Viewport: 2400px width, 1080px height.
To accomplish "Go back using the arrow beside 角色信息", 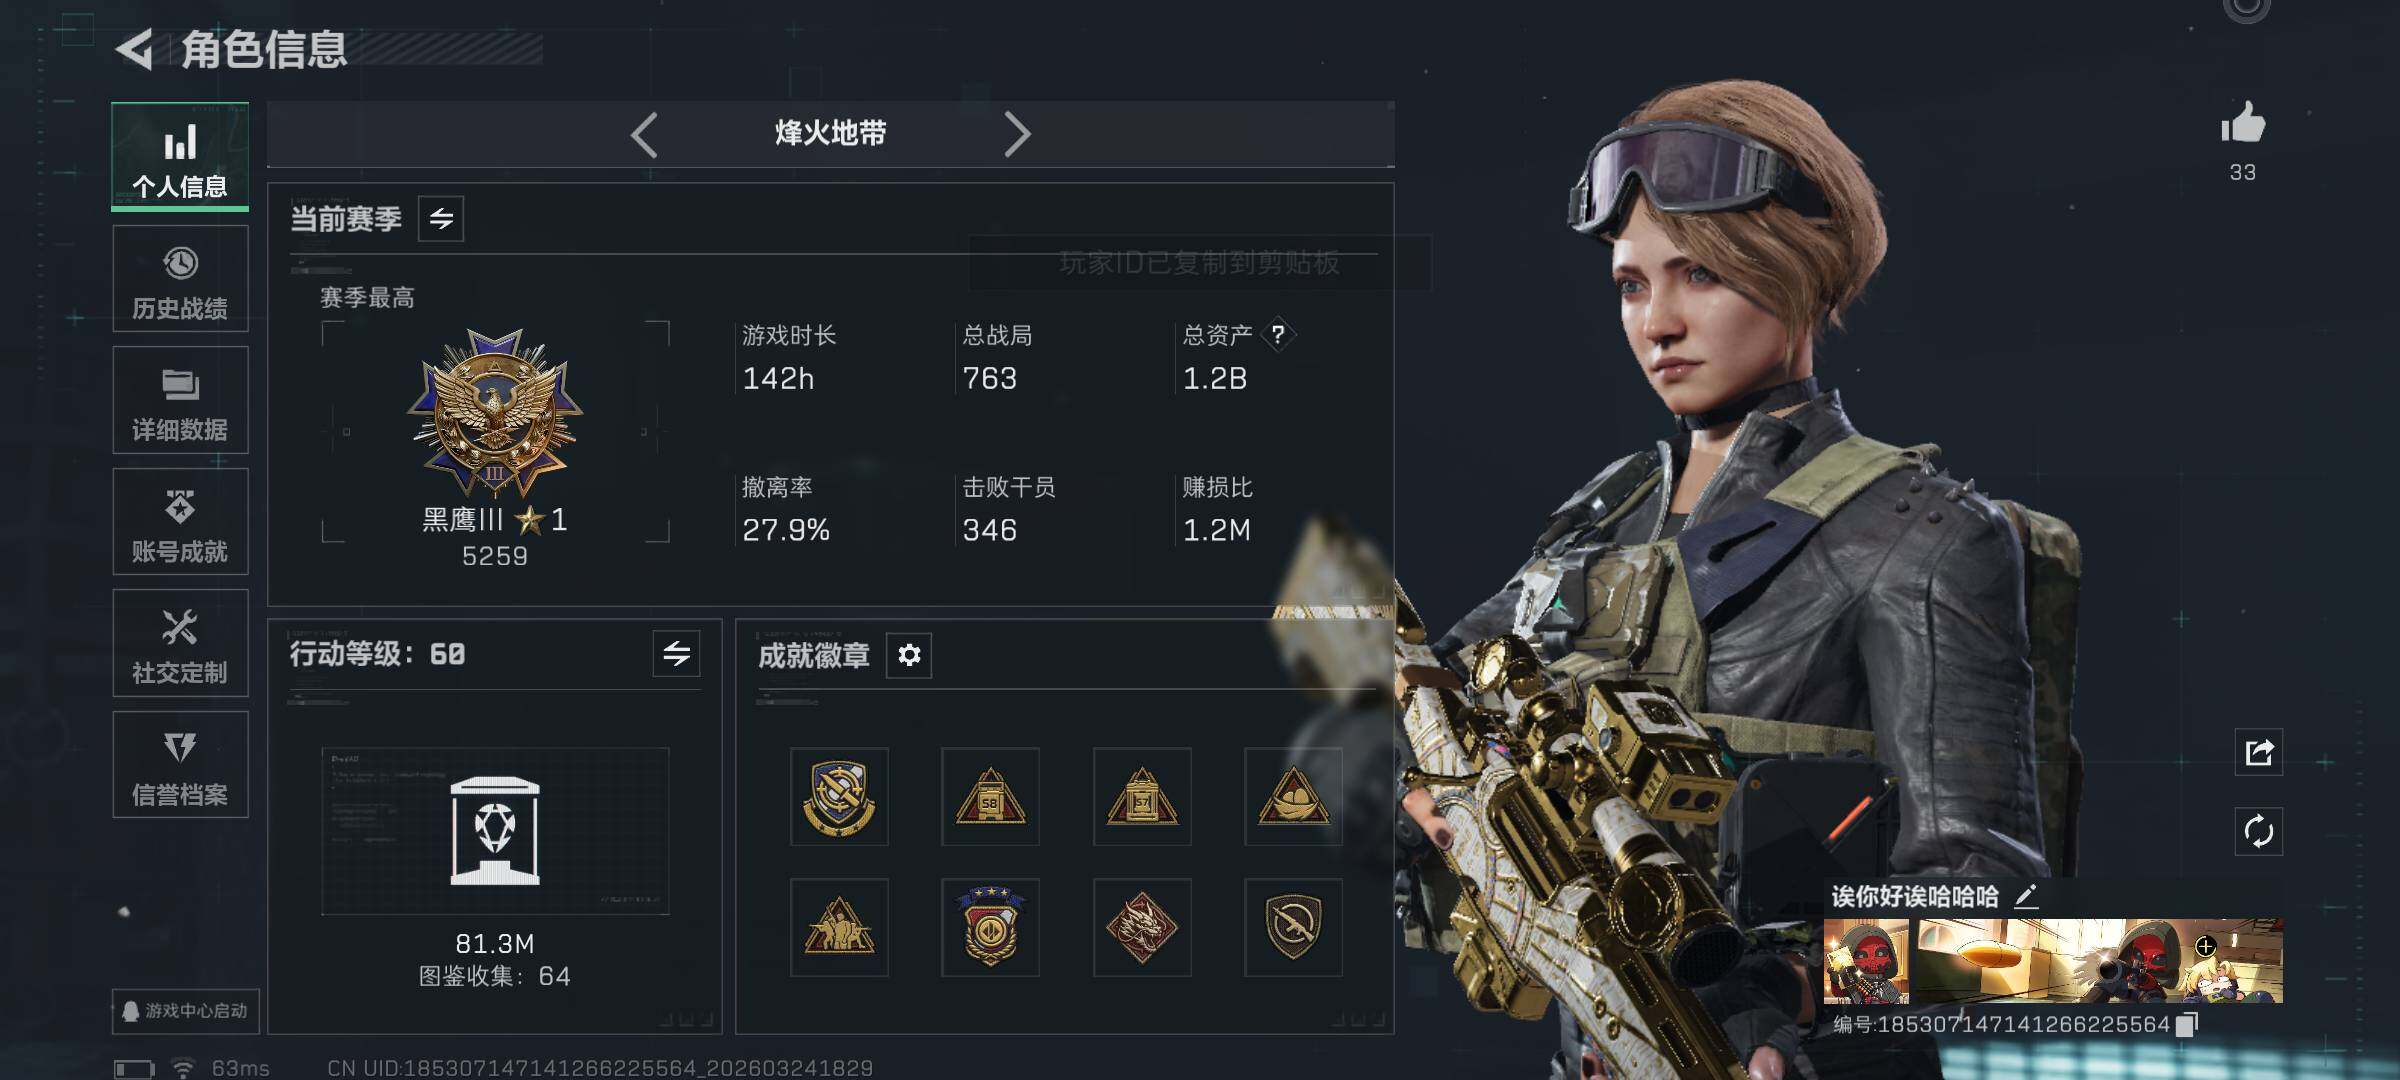I will click(135, 49).
